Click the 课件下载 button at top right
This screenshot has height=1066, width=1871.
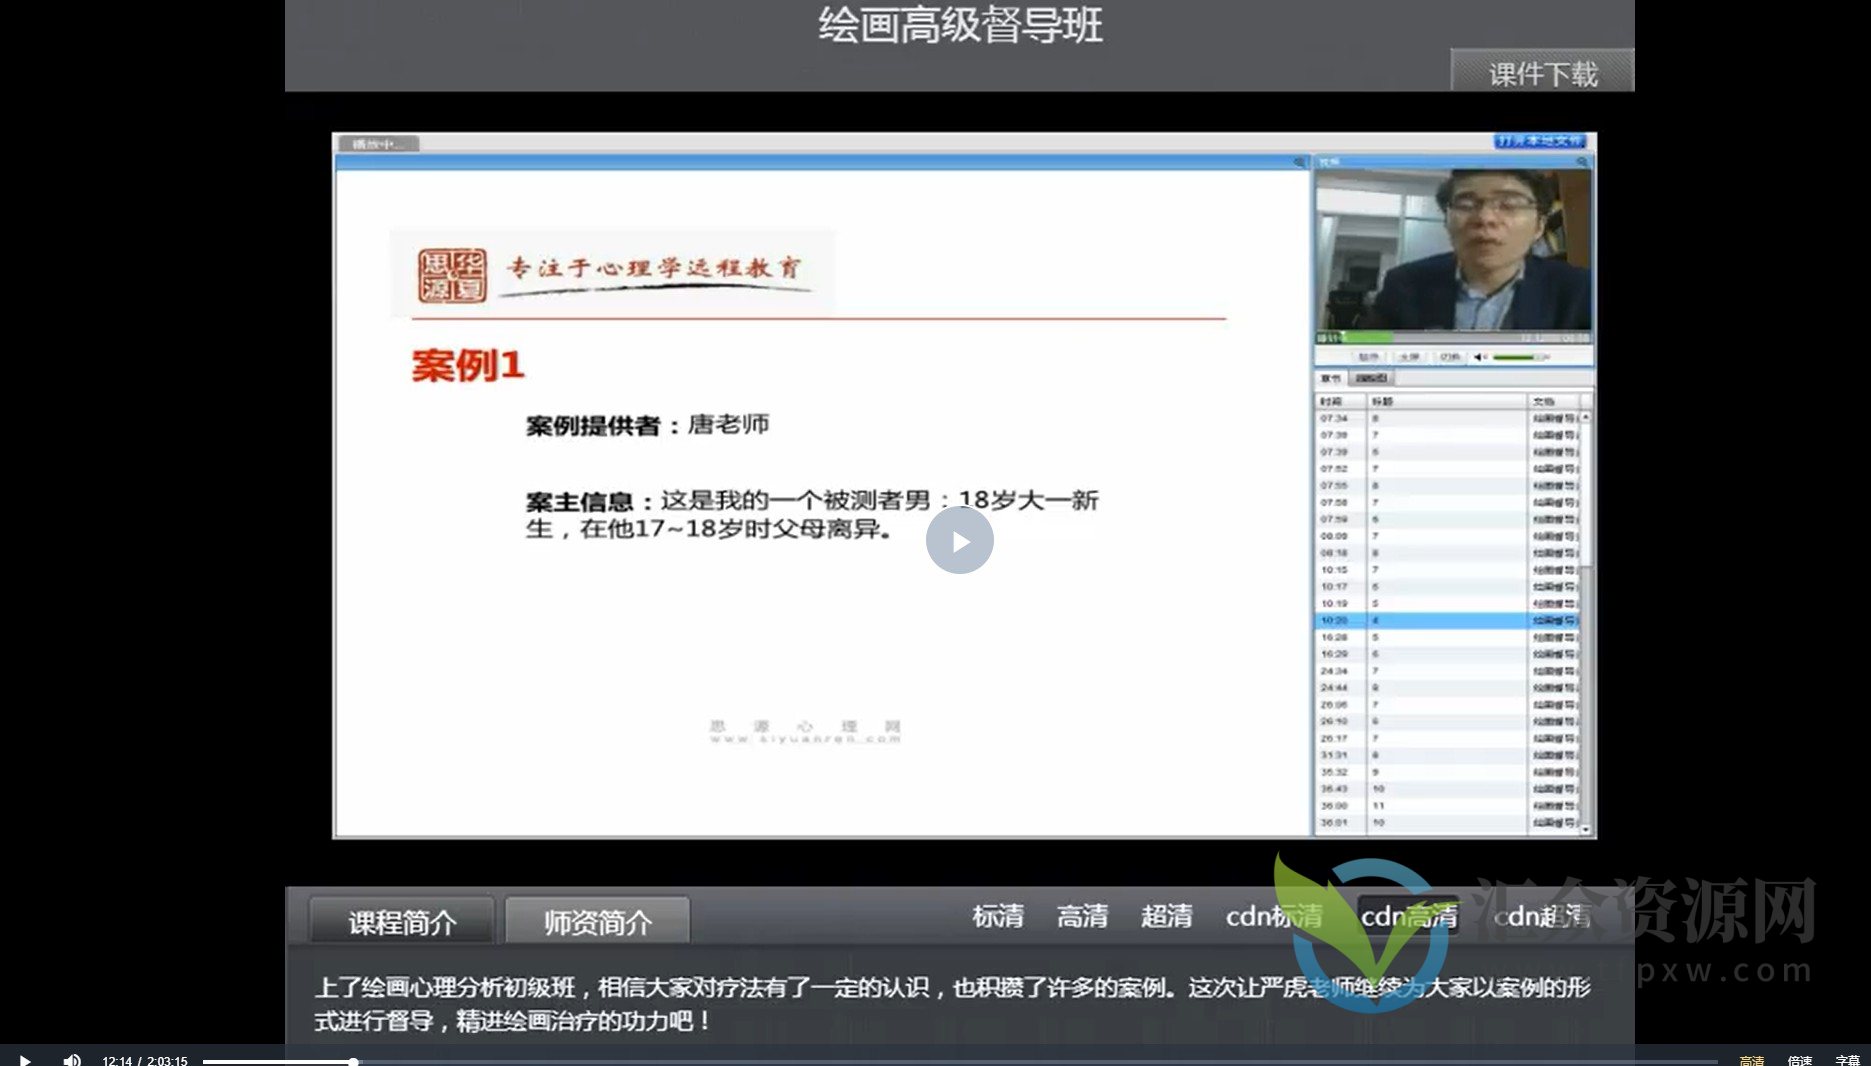click(x=1541, y=72)
